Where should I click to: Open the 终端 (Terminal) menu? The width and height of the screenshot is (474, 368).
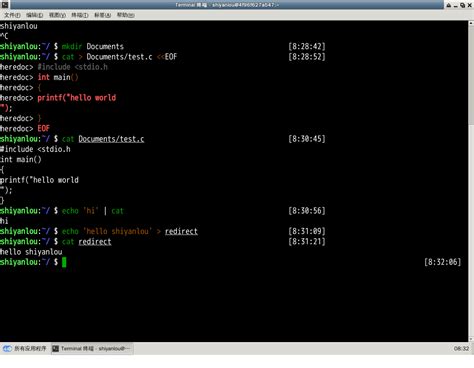click(80, 15)
